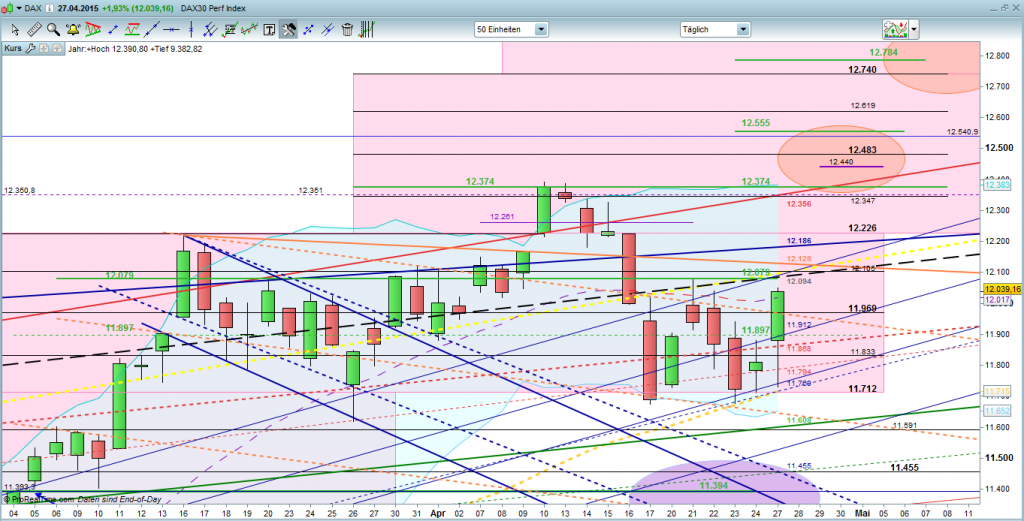Click the date 27.04.2015 in title bar
This screenshot has width=1024, height=521.
[x=78, y=8]
